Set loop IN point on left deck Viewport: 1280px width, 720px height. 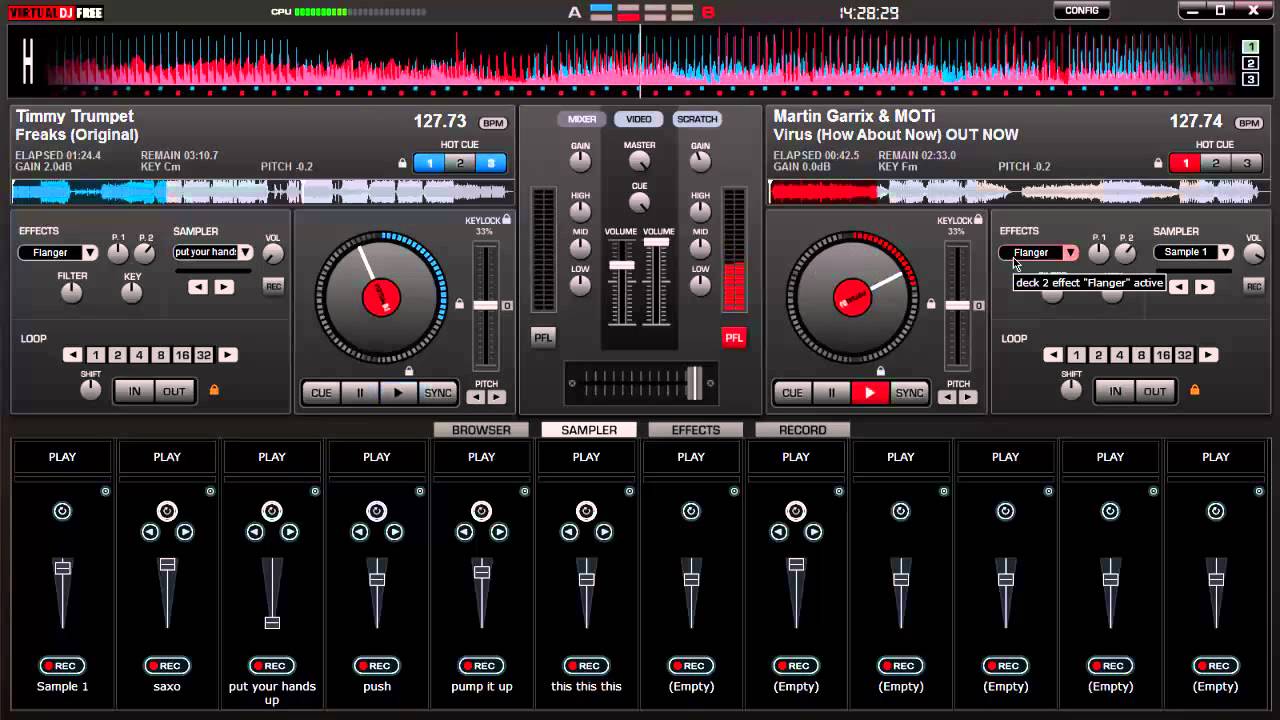pyautogui.click(x=135, y=391)
